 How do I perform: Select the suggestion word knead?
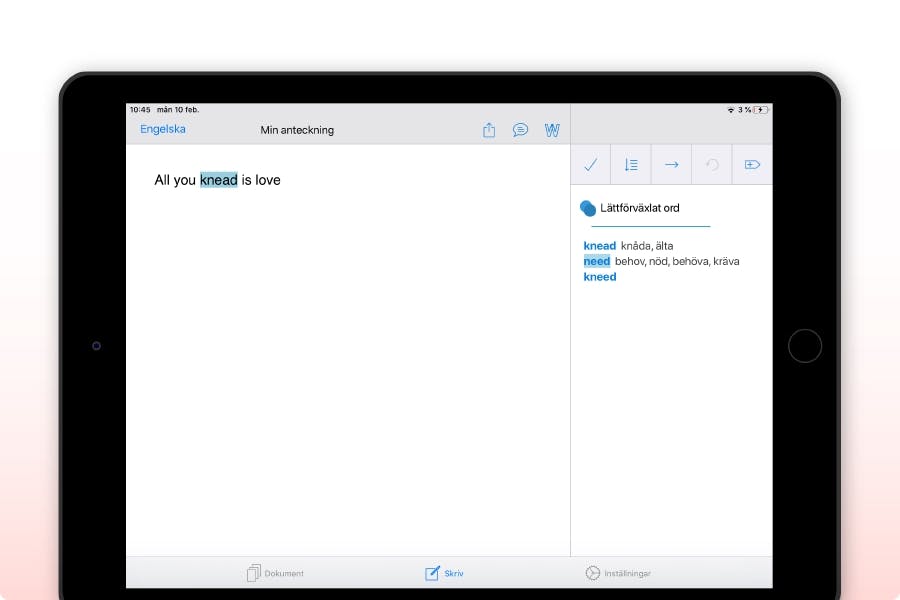click(x=599, y=246)
